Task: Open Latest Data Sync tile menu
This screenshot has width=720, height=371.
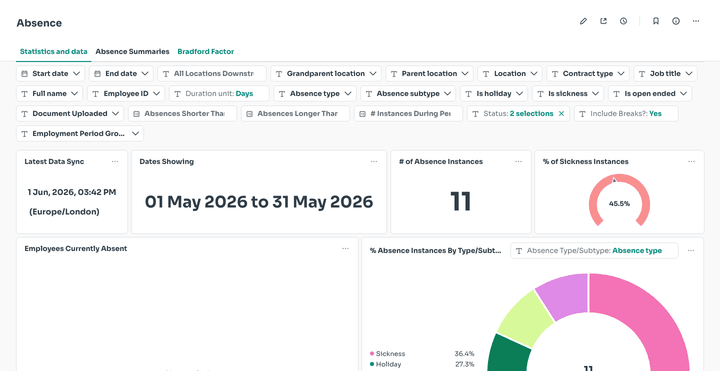Action: (x=115, y=162)
